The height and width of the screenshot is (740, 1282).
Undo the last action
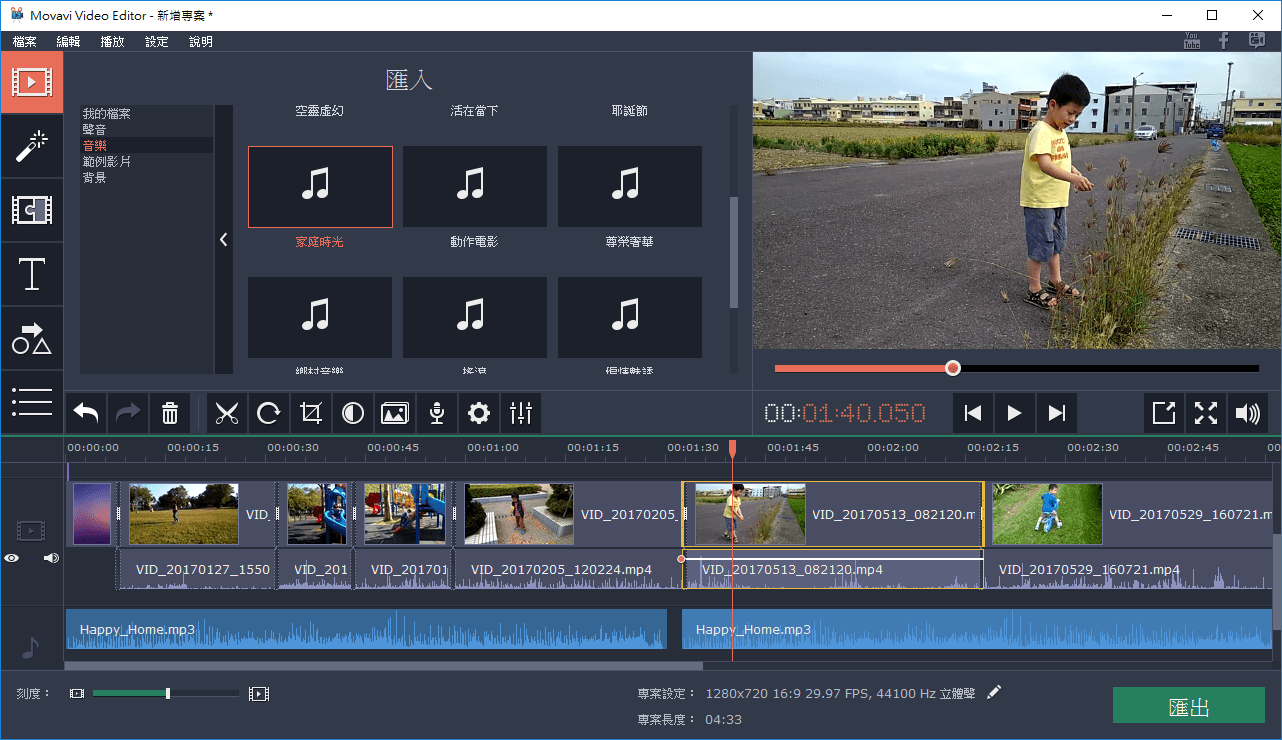(x=85, y=412)
